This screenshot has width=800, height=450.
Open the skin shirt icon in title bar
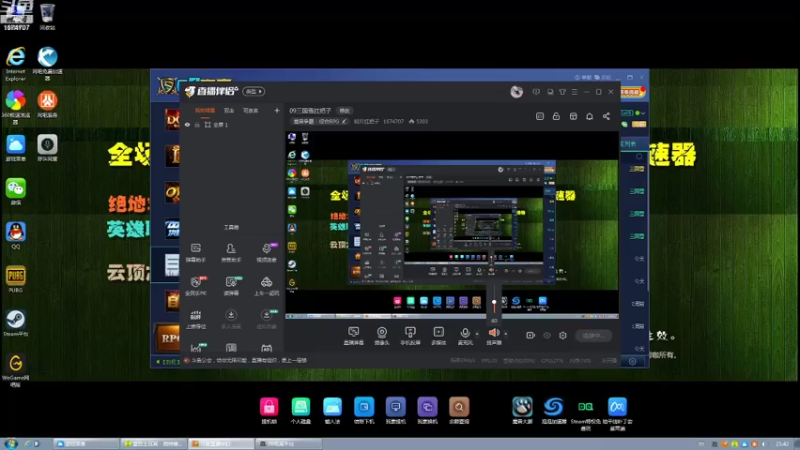562,92
